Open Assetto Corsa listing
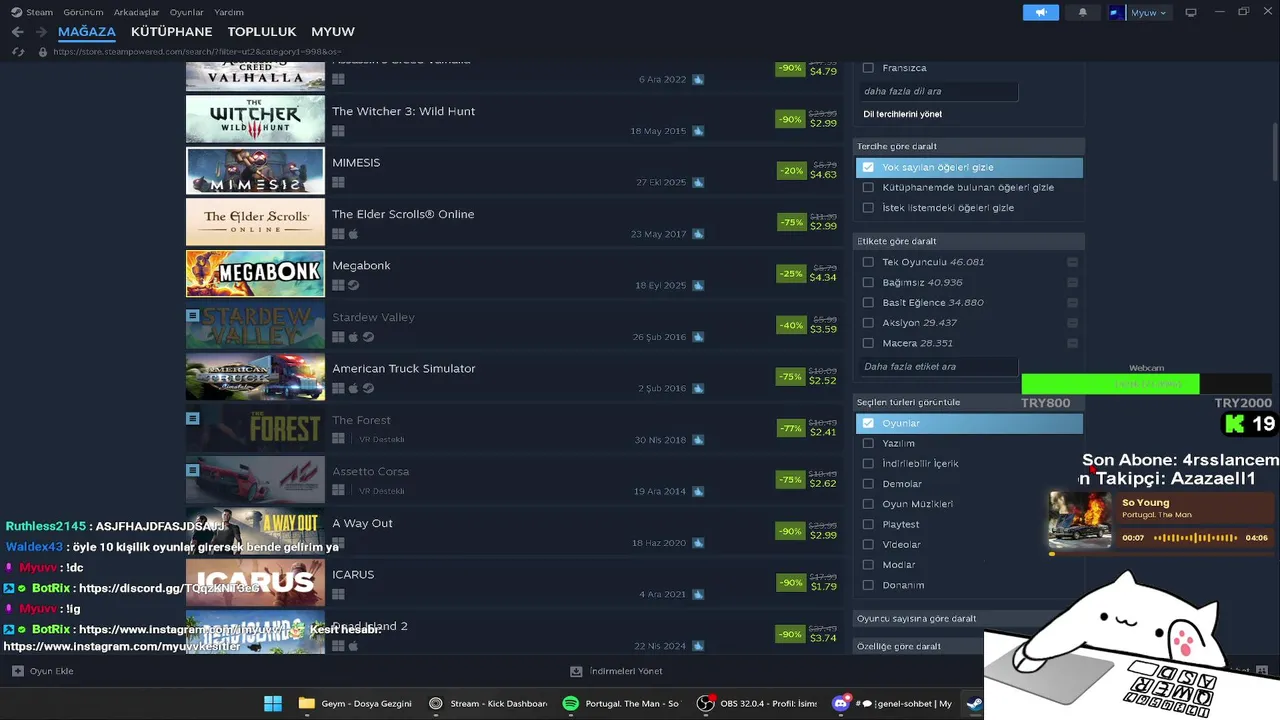This screenshot has height=720, width=1280. tap(513, 479)
